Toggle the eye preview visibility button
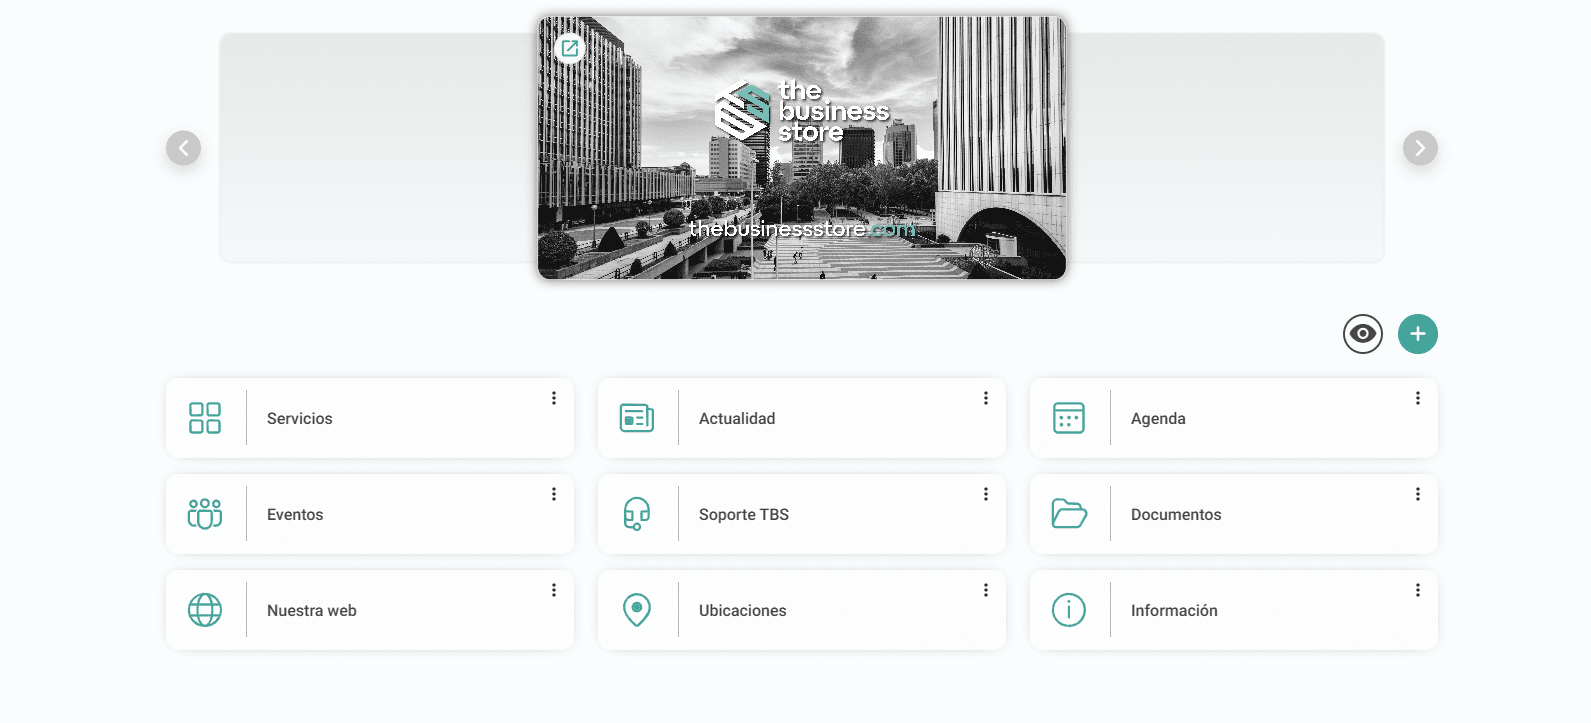 [x=1362, y=334]
